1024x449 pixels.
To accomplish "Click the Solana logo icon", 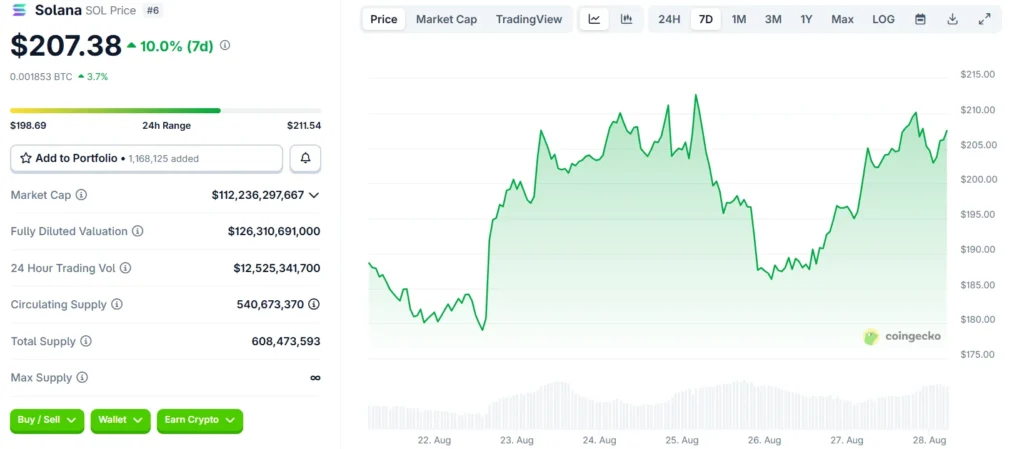I will pyautogui.click(x=19, y=10).
